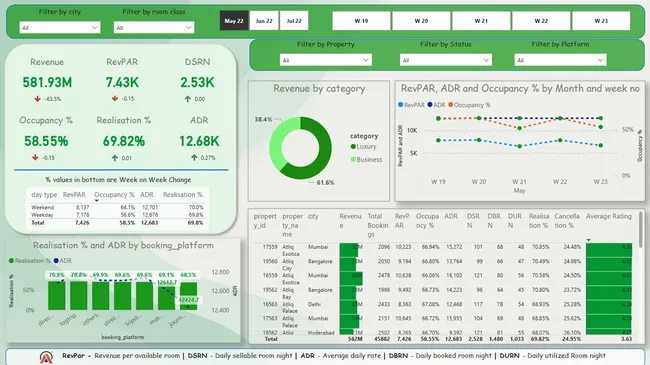Click the Luxury legend color dot
The height and width of the screenshot is (365, 650).
coord(353,146)
